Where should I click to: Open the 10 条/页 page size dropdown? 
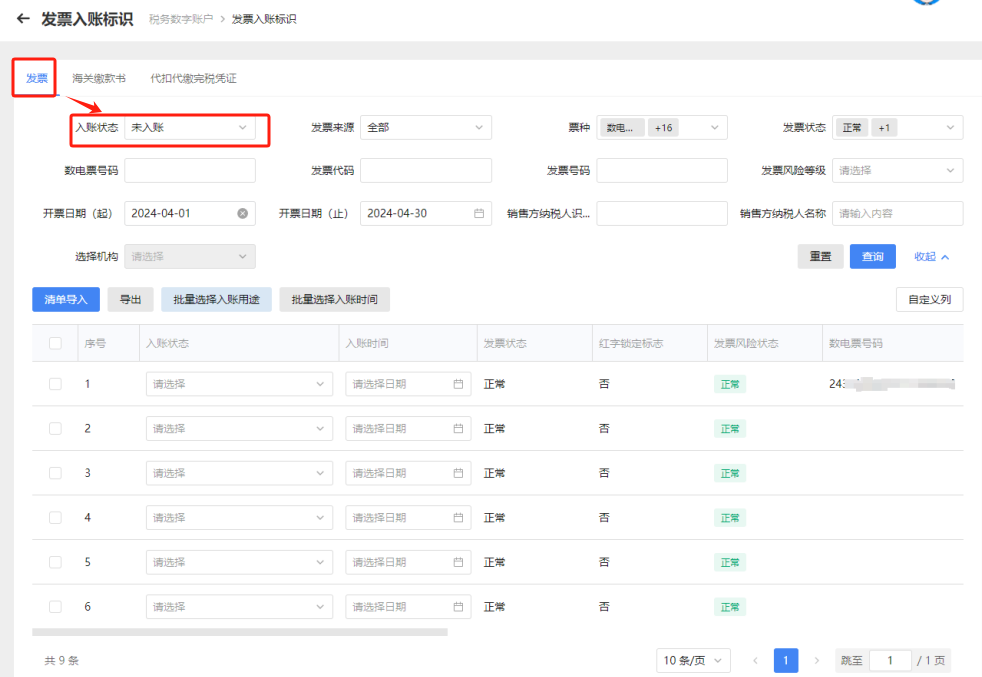point(693,660)
